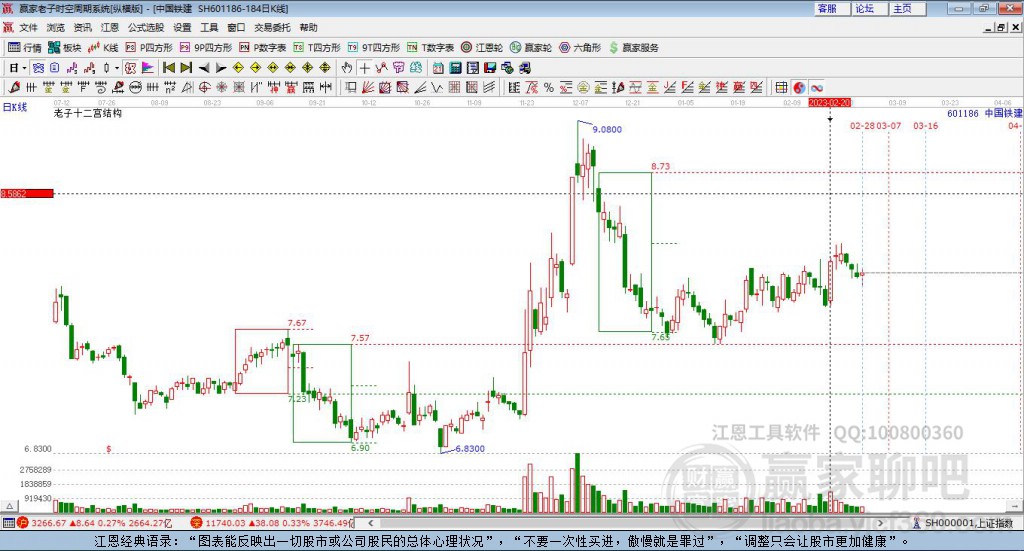
Task: Click the circle crosshair drawing tool
Action: (204, 87)
